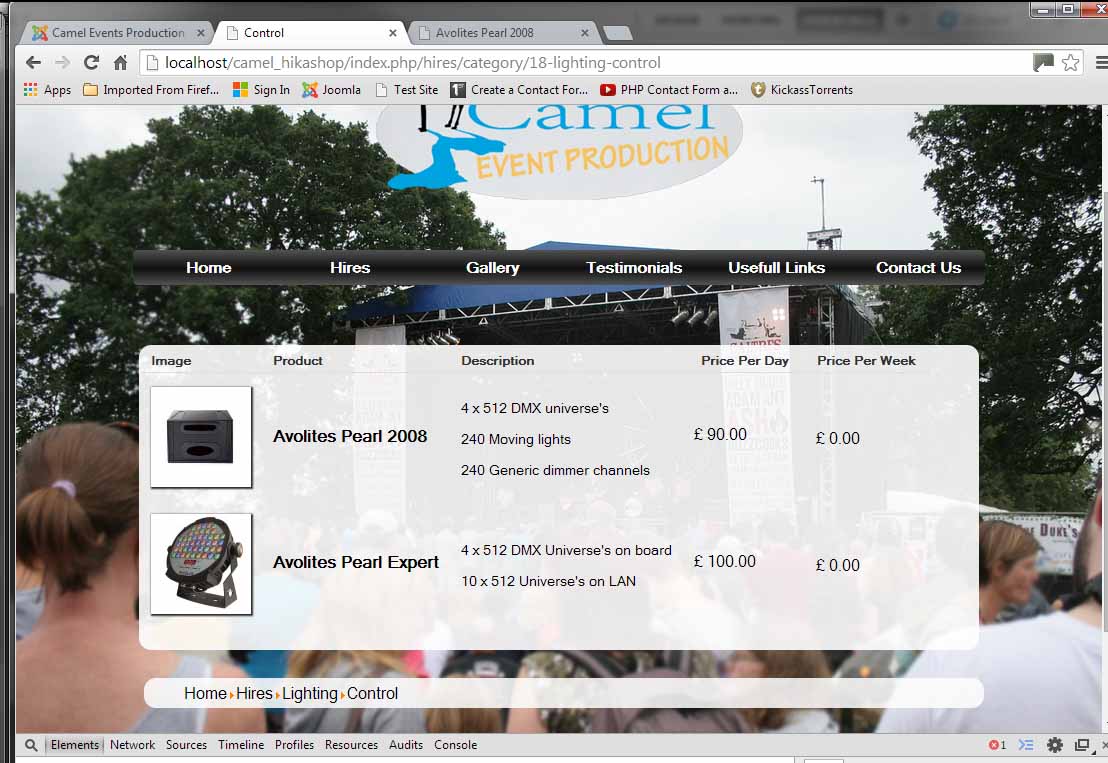
Task: Open the Test Site bookmark
Action: tap(407, 90)
